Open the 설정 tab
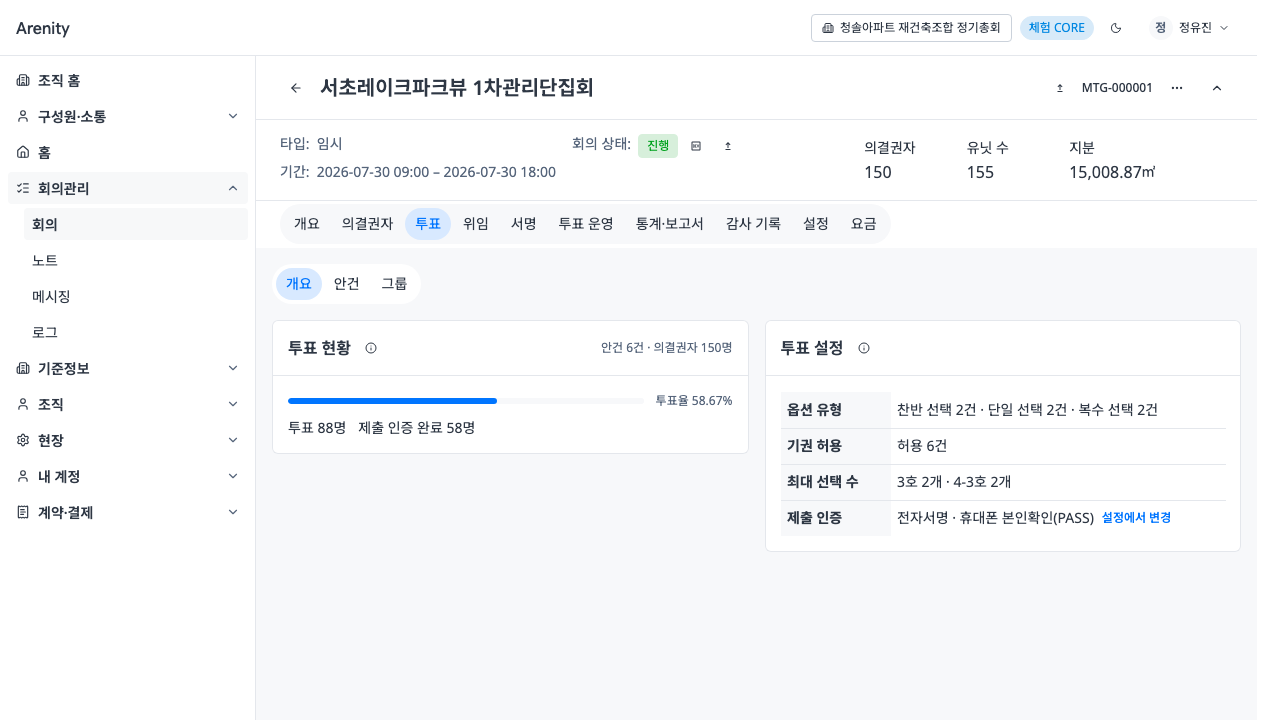The height and width of the screenshot is (720, 1268). click(x=816, y=224)
